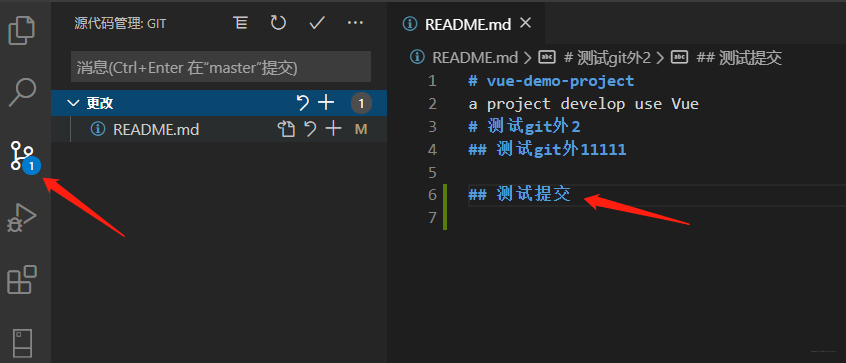The image size is (846, 363).
Task: Open more actions menu in source control
Action: tap(356, 23)
